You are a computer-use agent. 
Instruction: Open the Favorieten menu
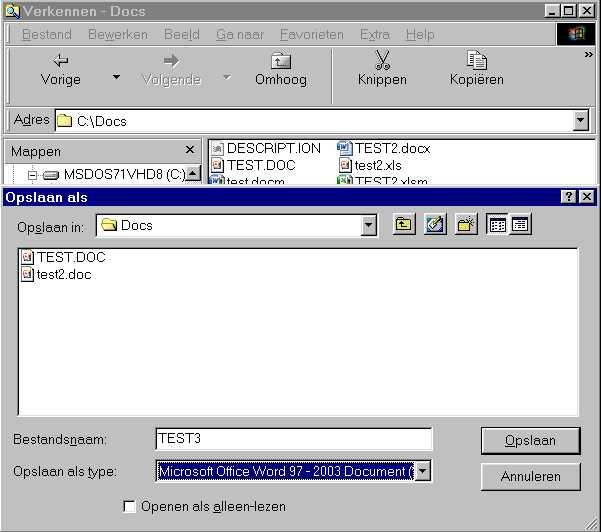coord(312,34)
